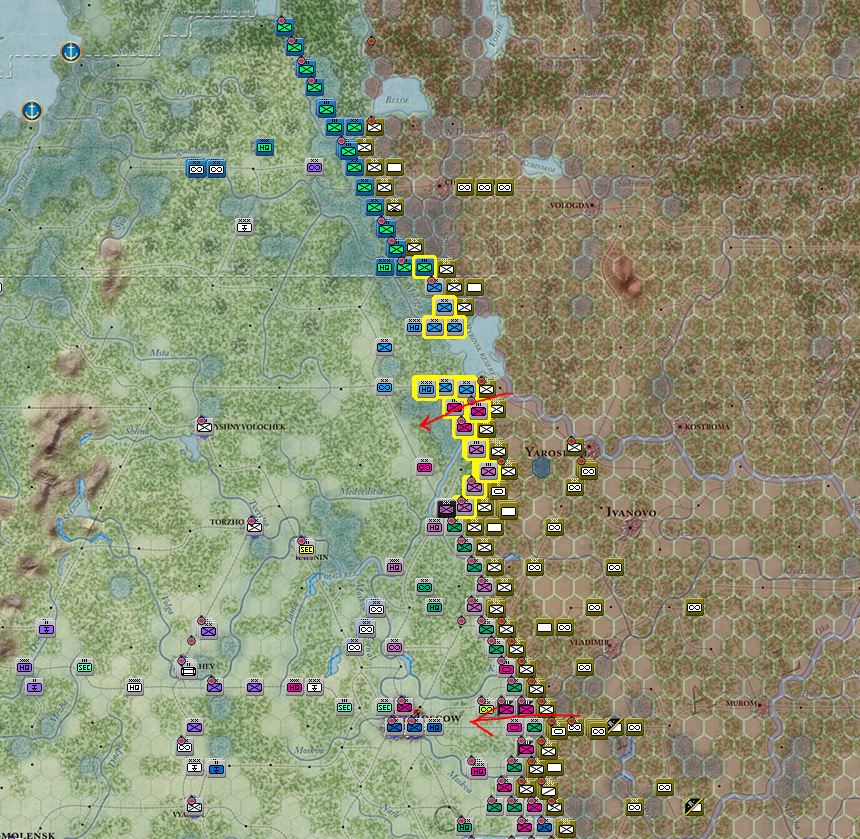Select the black-highlighted purple infantry counter
Screen dimensions: 860x839
pyautogui.click(x=446, y=508)
